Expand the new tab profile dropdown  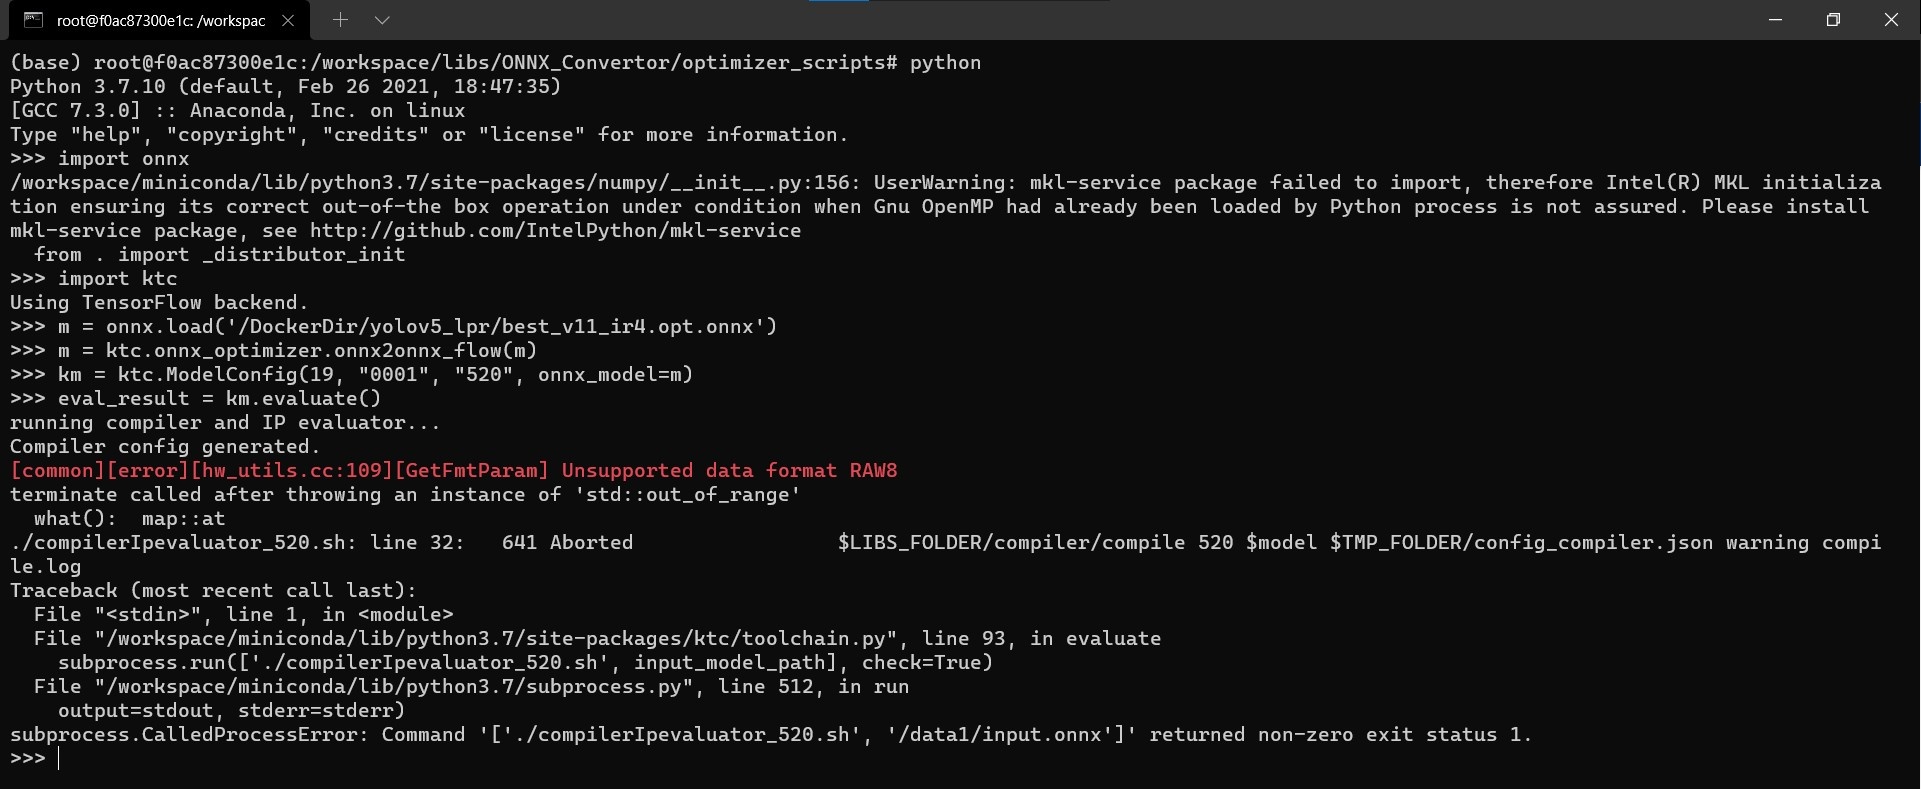click(x=382, y=20)
